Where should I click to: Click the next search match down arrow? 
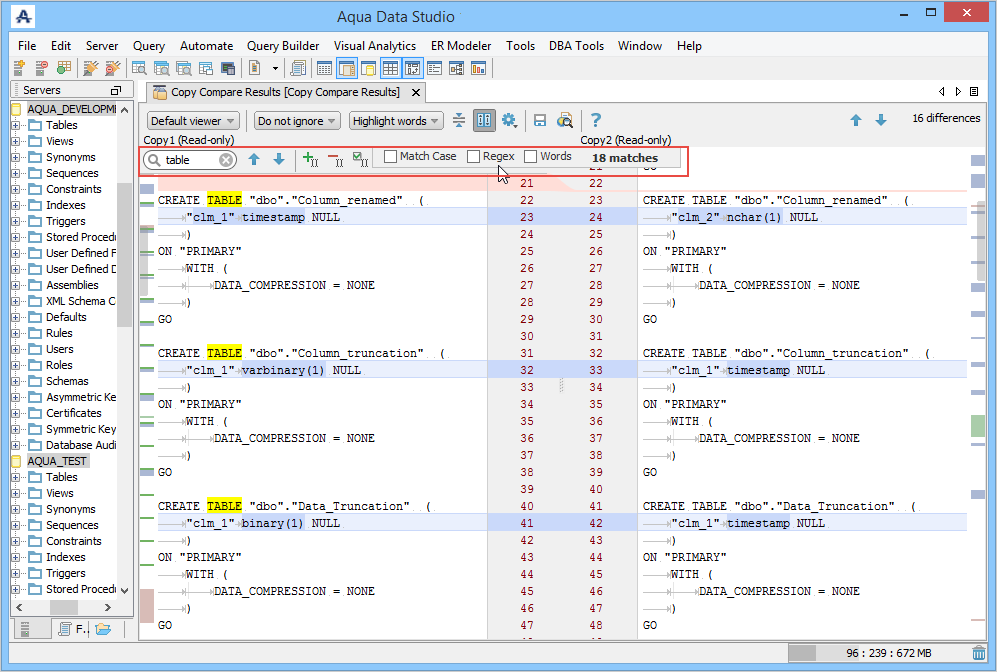pos(279,159)
